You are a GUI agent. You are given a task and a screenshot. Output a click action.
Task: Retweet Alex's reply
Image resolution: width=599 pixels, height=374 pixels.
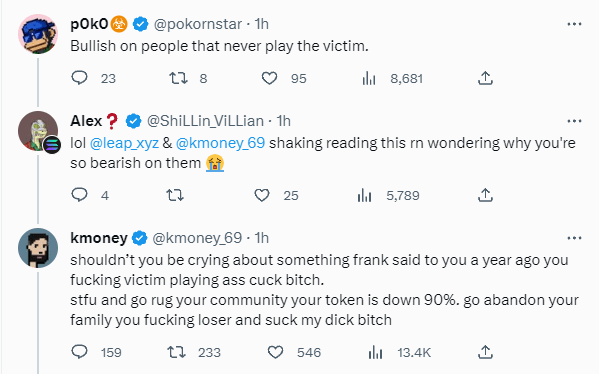[175, 195]
